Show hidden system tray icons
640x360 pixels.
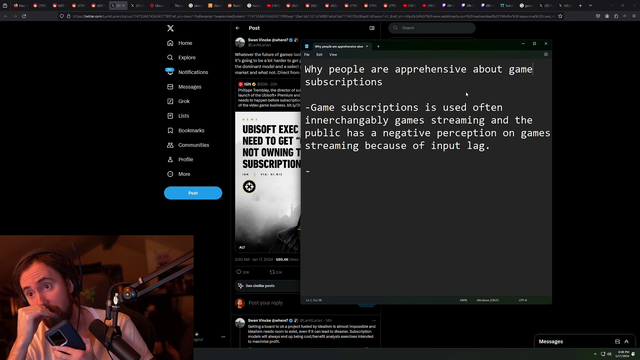[595, 354]
